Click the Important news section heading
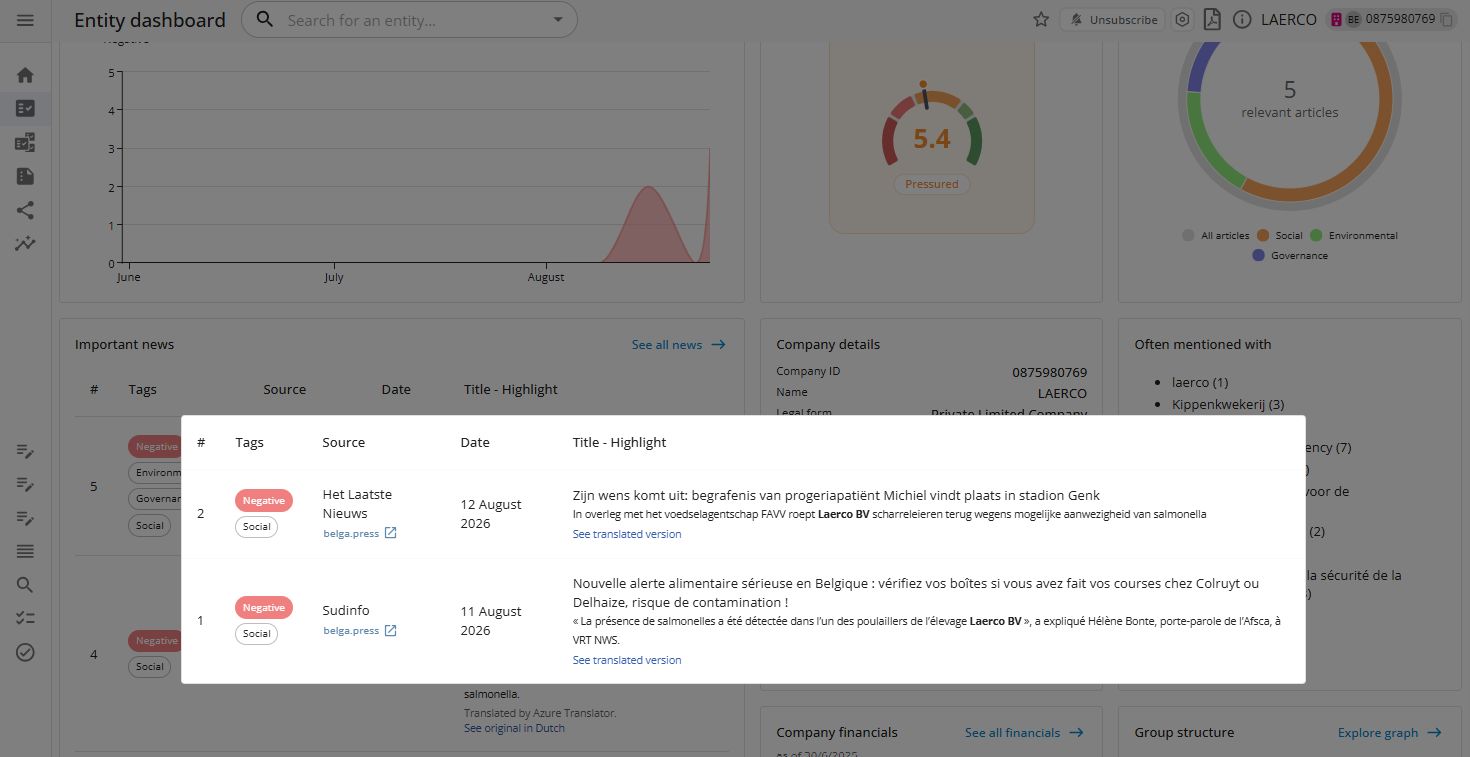 [124, 345]
